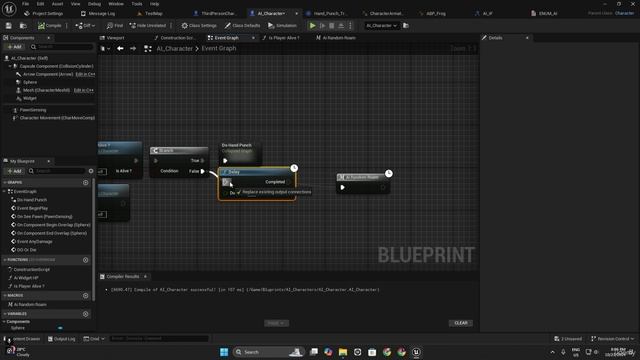Collapse the EventGraph tree item
This screenshot has height=360, width=640.
point(5,191)
